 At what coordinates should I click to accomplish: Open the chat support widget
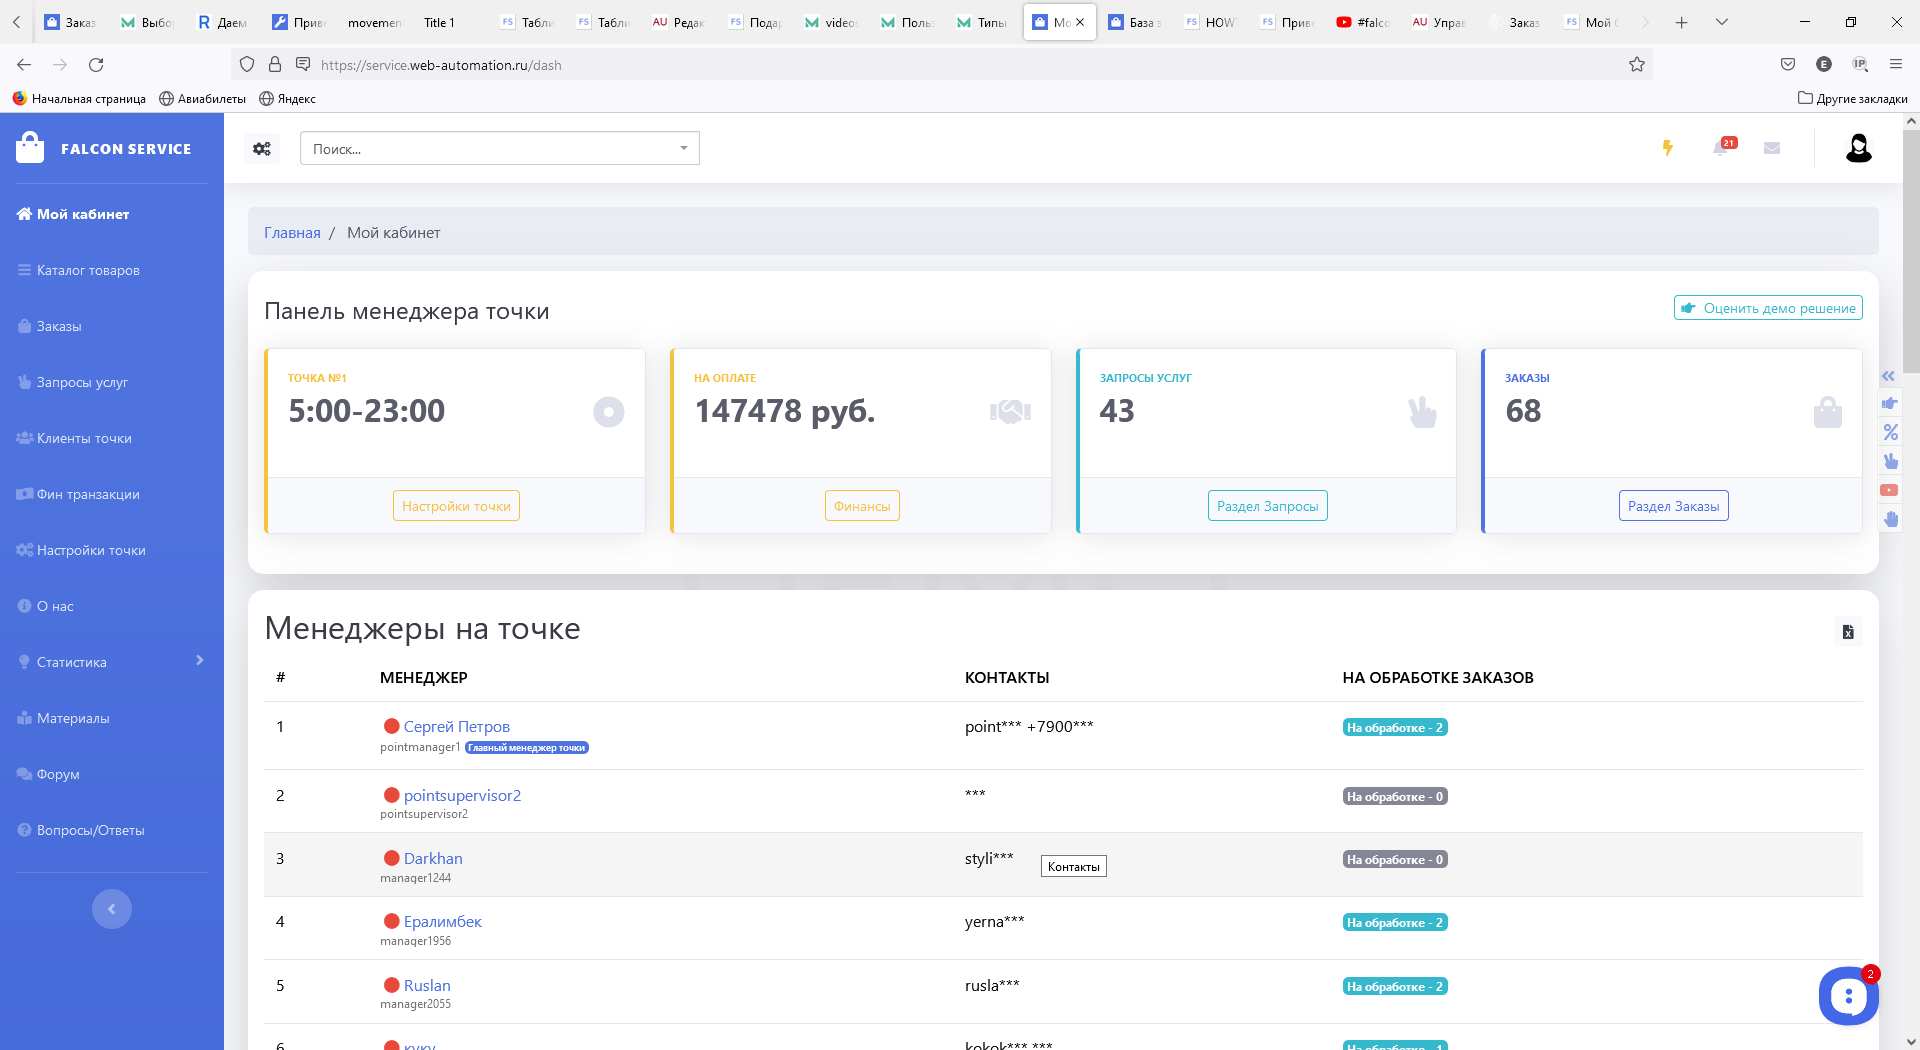[x=1847, y=995]
